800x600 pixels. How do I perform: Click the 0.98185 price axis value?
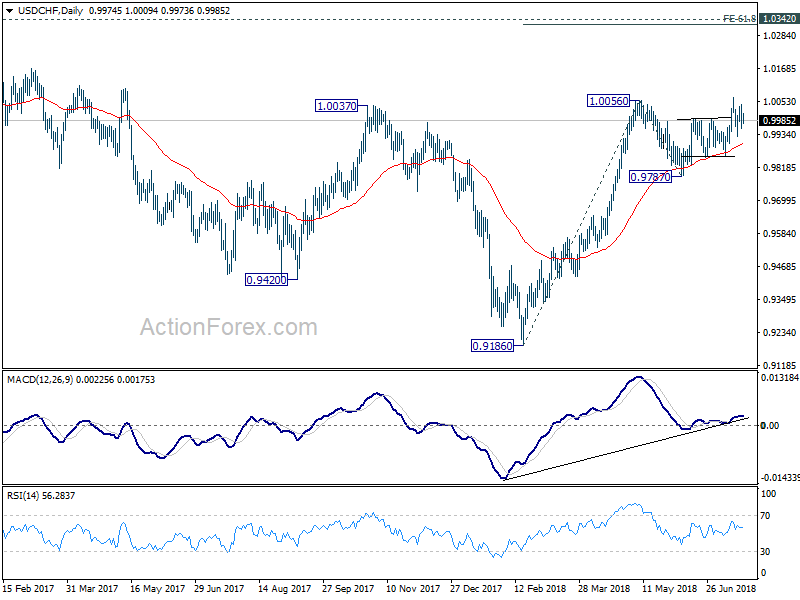click(x=779, y=167)
